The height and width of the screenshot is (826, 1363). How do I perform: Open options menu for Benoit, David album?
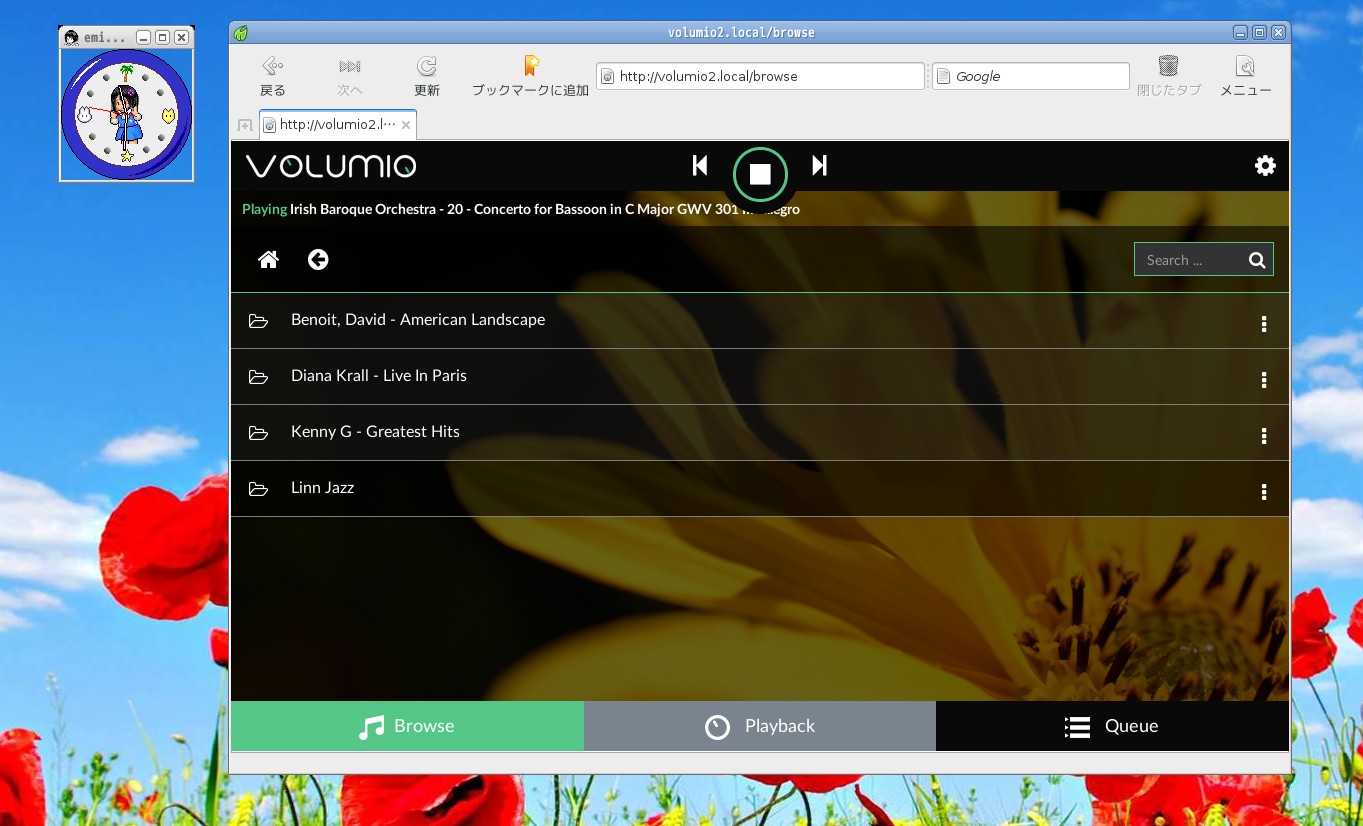(1264, 324)
